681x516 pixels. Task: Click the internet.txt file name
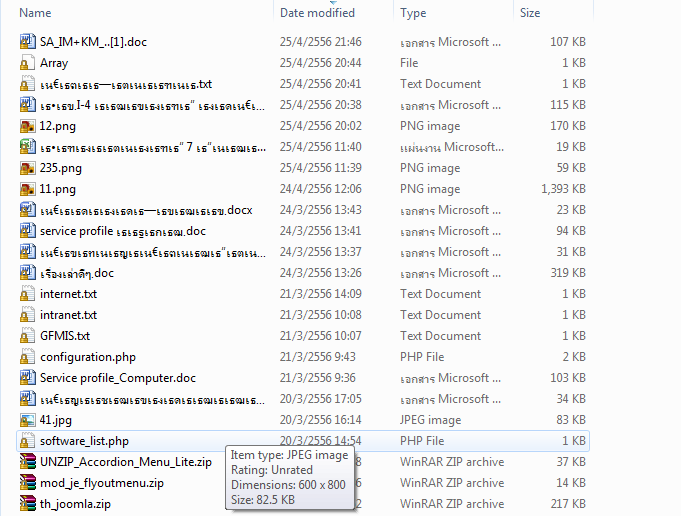(x=68, y=294)
